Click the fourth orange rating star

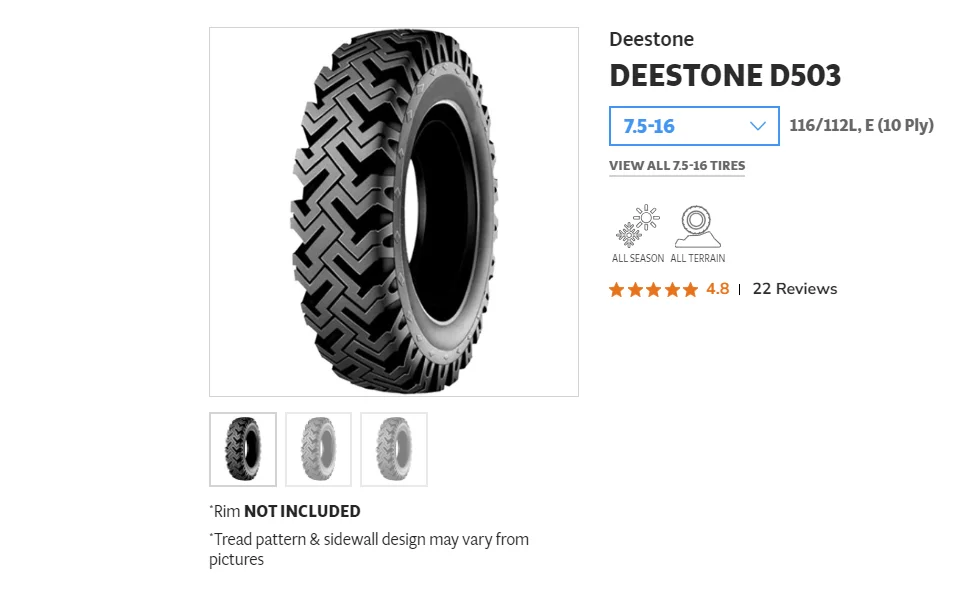pyautogui.click(x=671, y=290)
